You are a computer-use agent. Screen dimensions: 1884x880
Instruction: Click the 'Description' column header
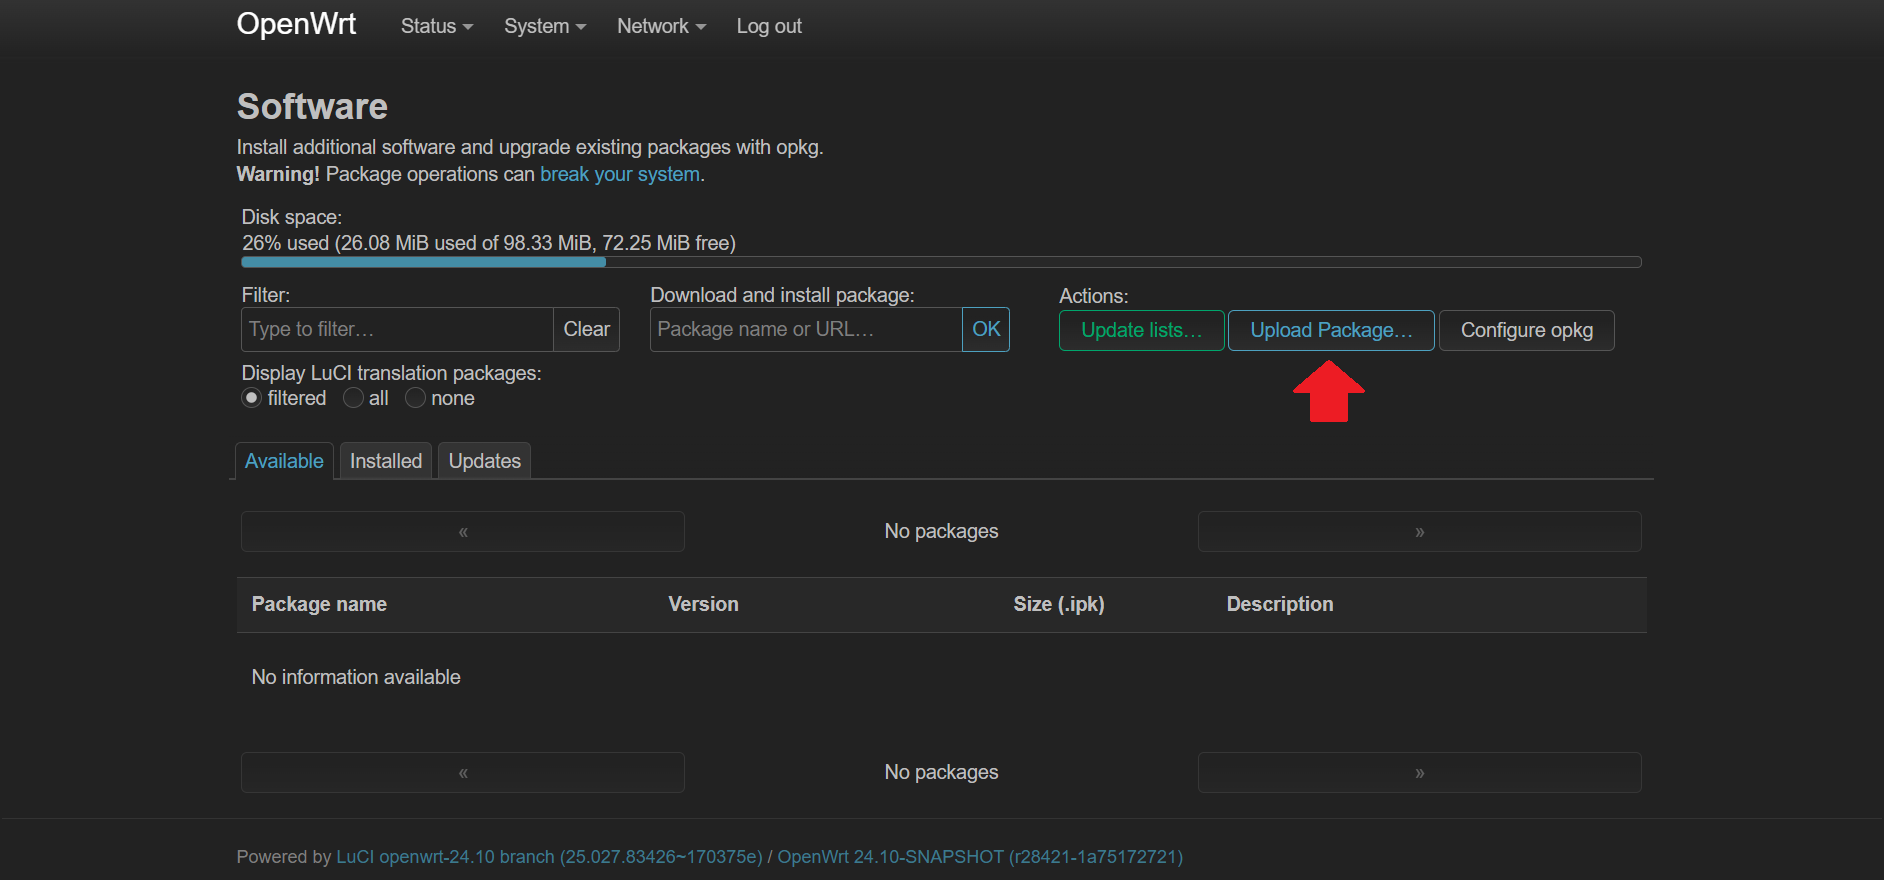coord(1280,604)
